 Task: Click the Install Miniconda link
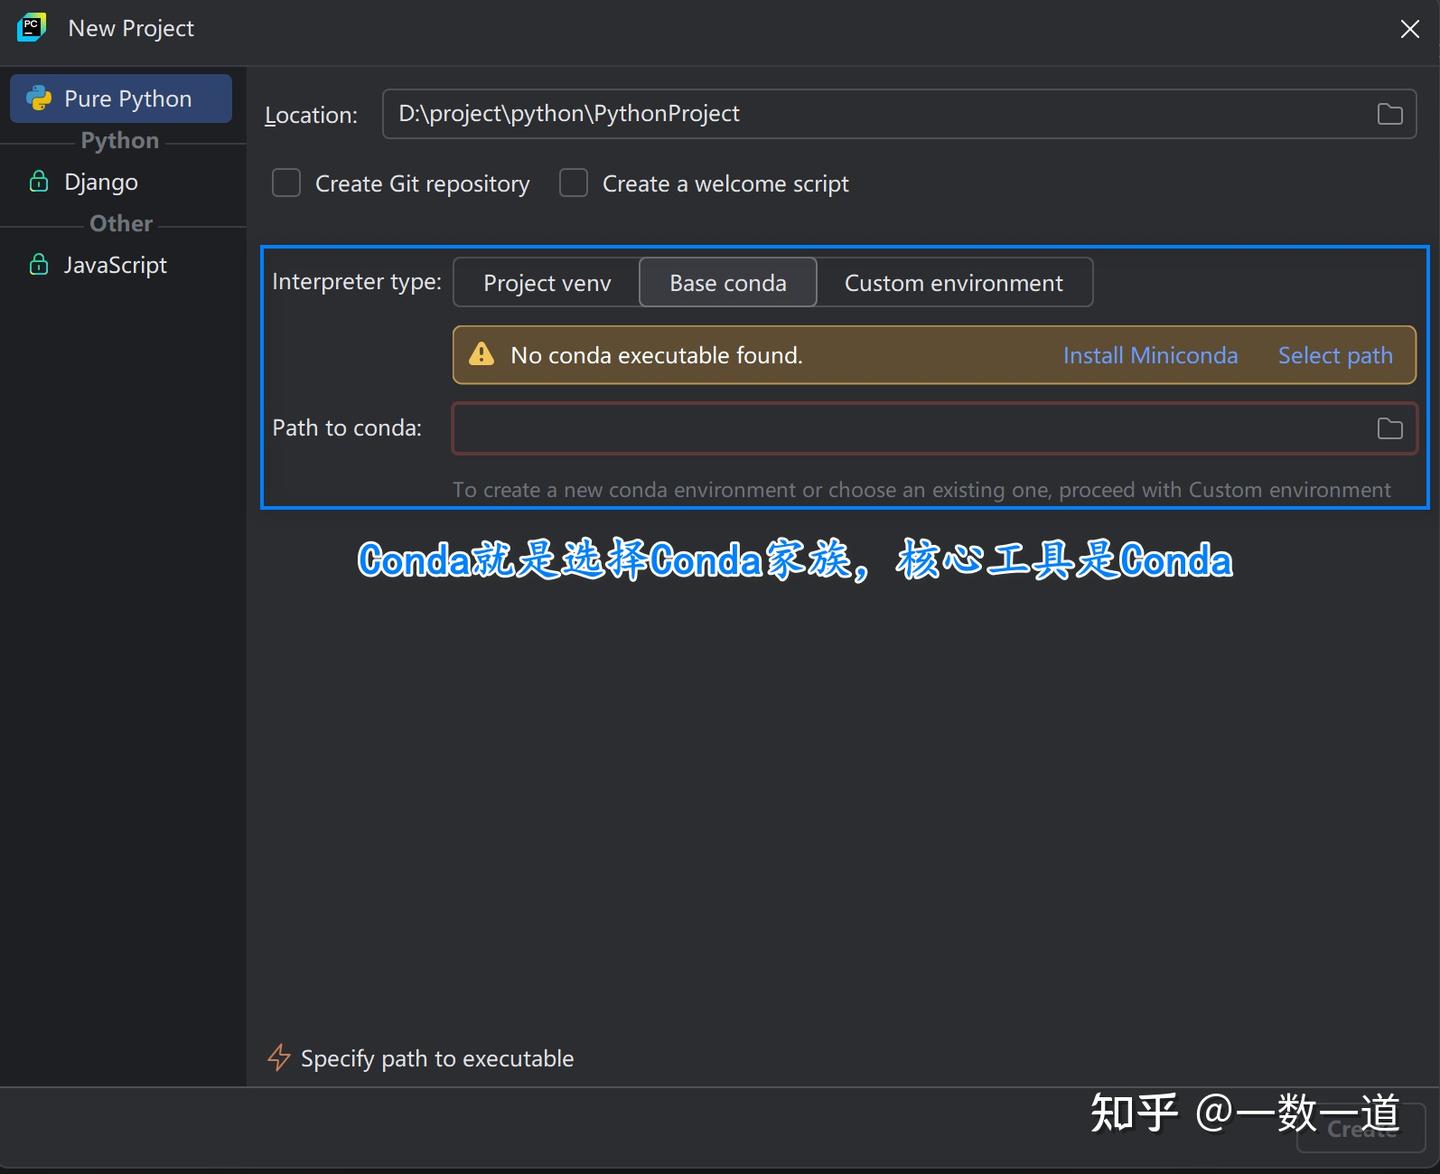pos(1150,355)
